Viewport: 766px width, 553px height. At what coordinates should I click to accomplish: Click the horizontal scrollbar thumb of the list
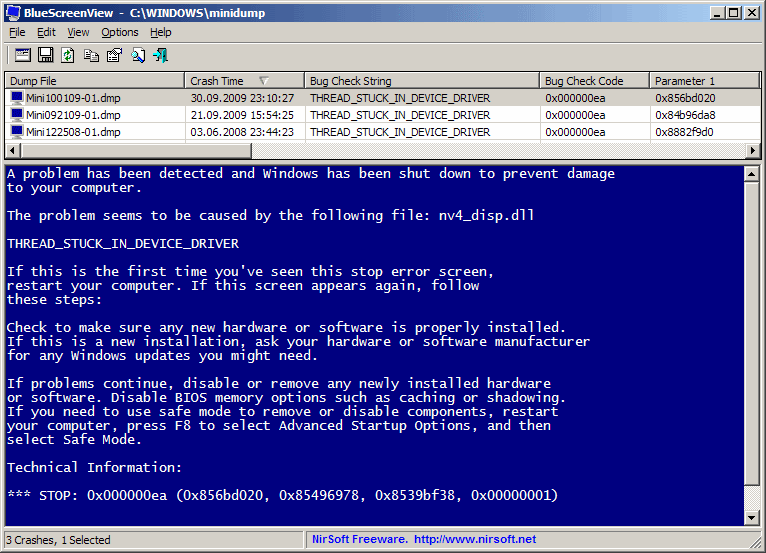click(136, 150)
